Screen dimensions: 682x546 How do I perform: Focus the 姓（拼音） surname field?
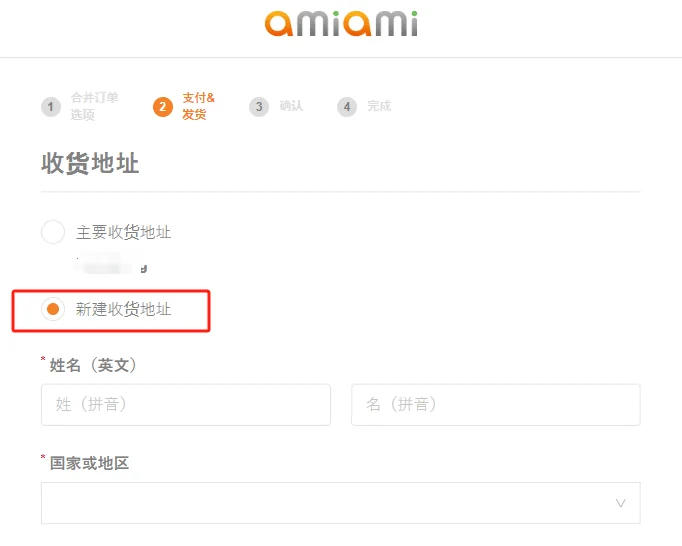[186, 405]
